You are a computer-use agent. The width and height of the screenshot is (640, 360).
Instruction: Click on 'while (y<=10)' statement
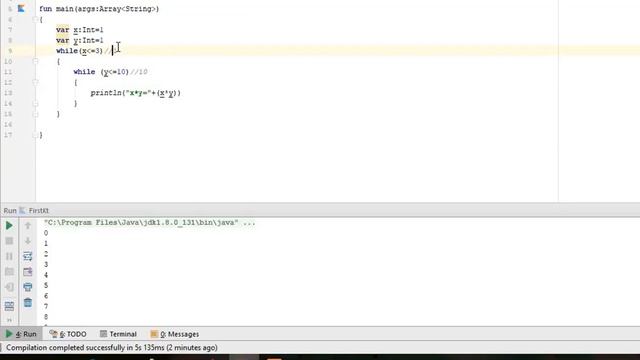[x=101, y=72]
